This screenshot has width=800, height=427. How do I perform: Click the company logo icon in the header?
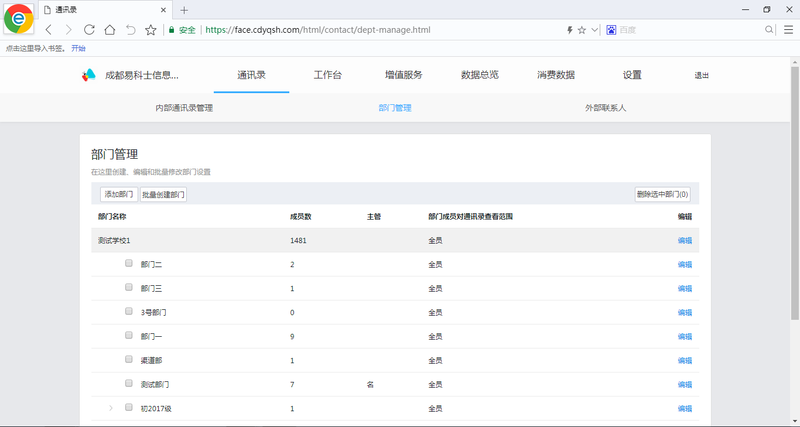89,75
